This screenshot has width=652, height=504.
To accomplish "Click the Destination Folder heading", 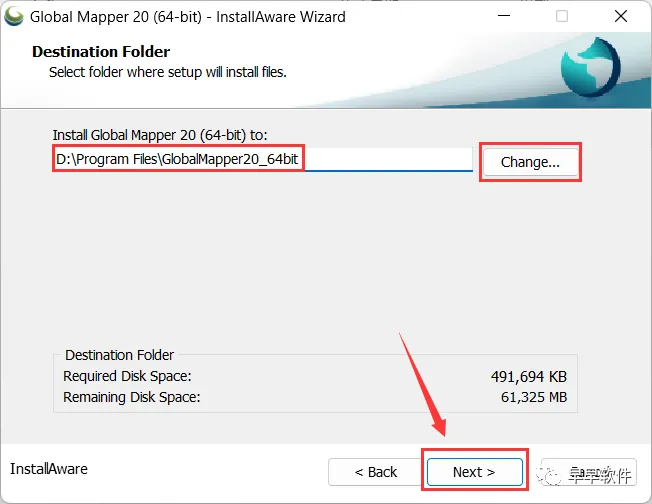I will point(101,52).
